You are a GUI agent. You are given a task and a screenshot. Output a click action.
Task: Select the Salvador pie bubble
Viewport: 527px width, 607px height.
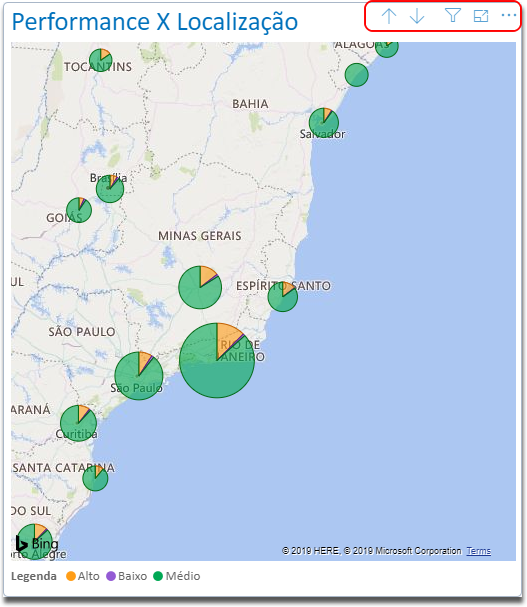[324, 123]
